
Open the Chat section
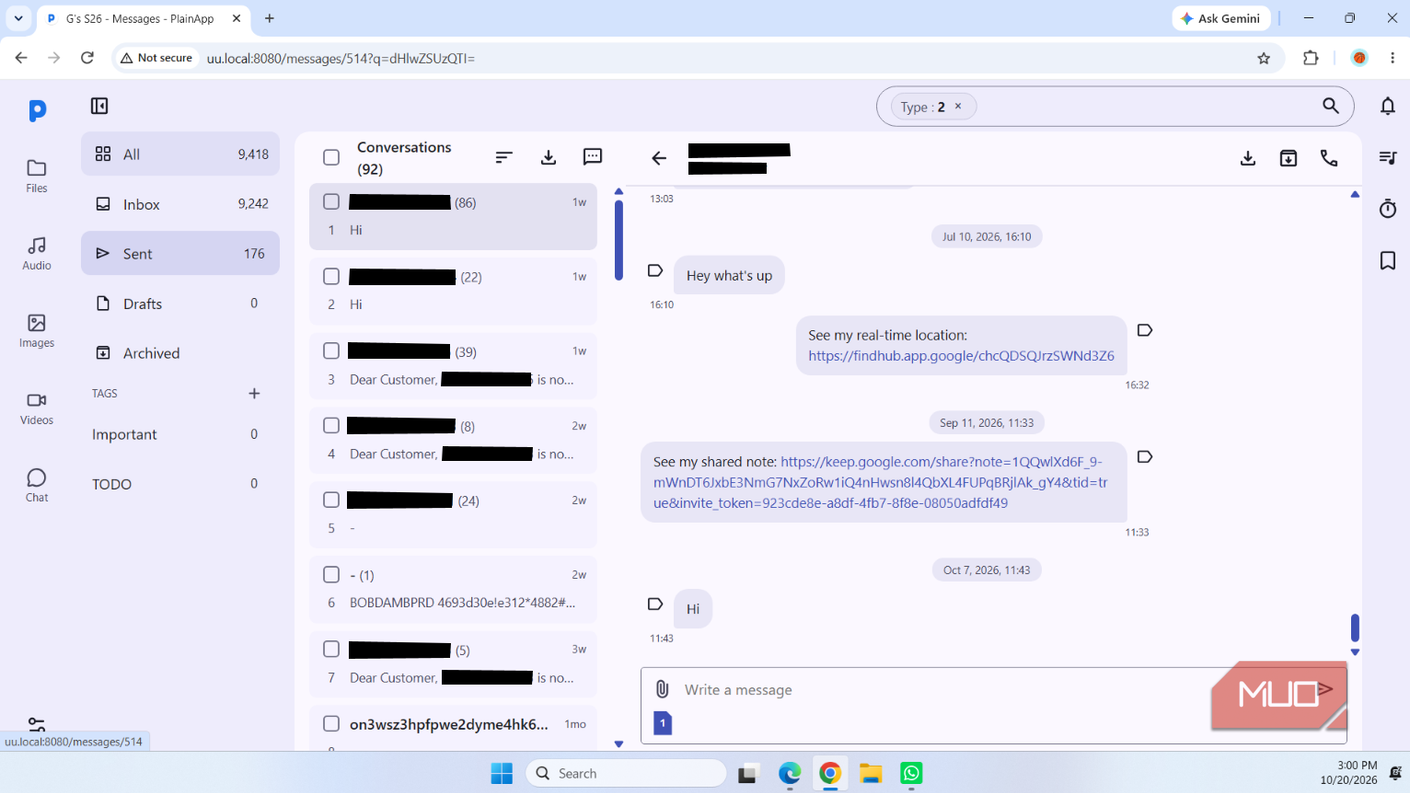tap(36, 485)
